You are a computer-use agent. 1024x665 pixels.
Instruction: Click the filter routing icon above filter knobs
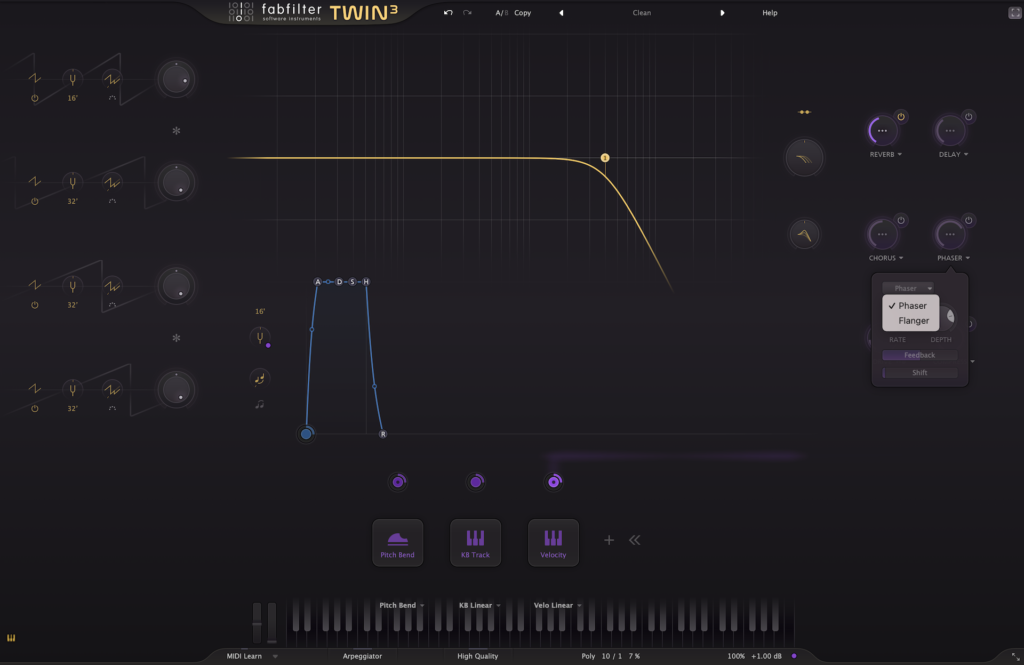point(803,112)
